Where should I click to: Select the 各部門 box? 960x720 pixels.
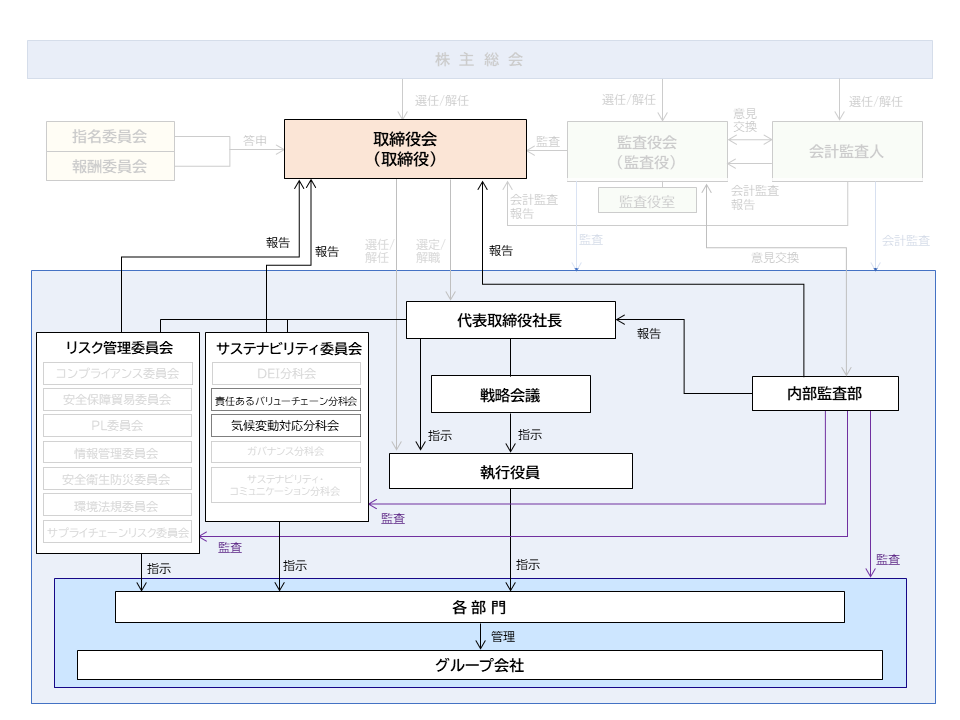pyautogui.click(x=480, y=607)
